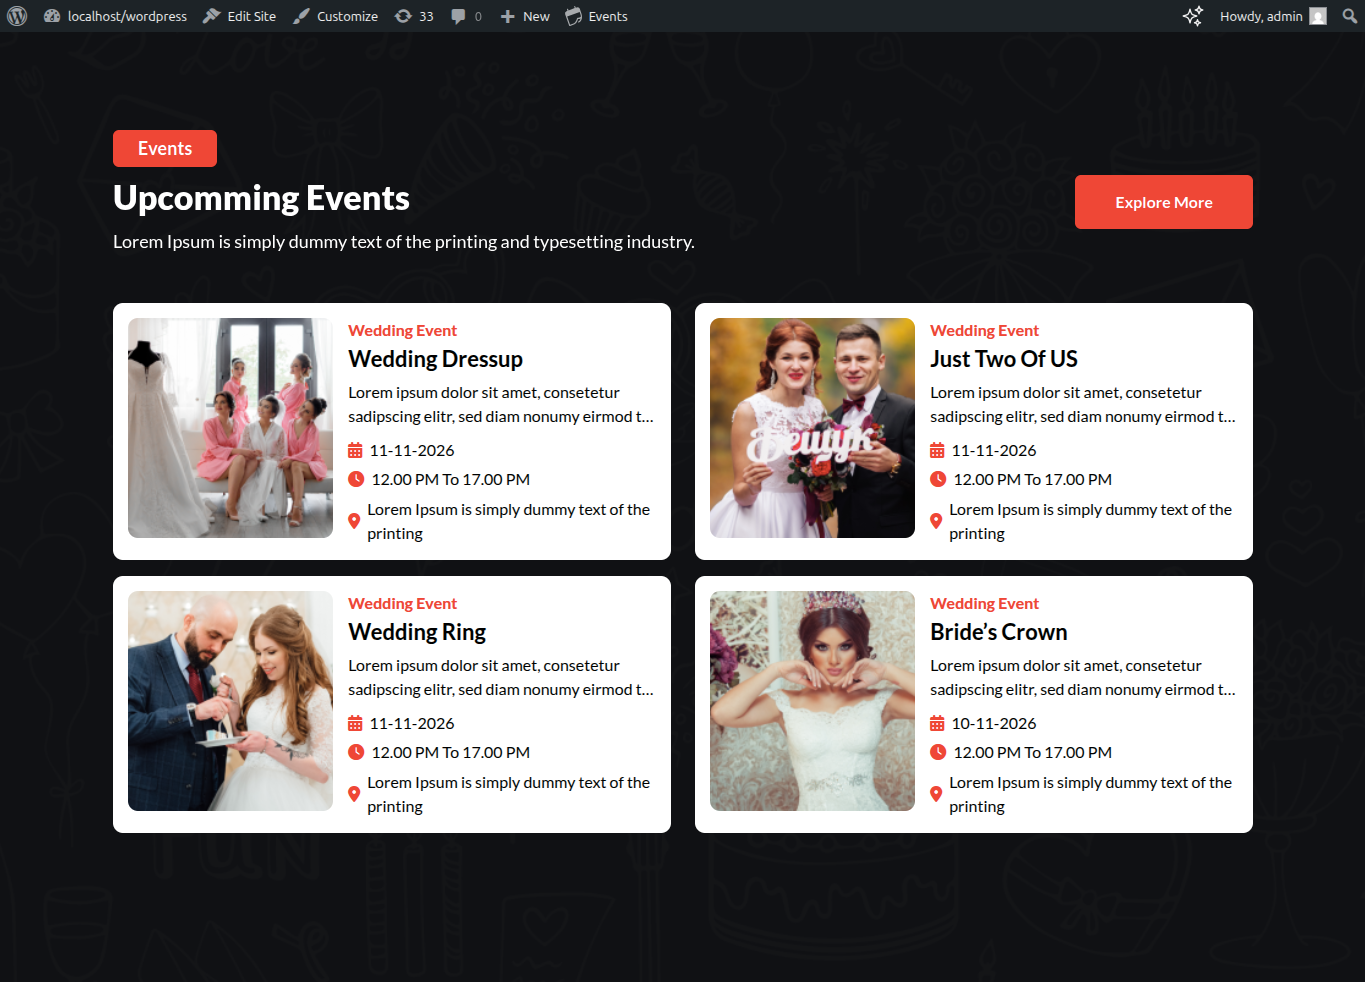The width and height of the screenshot is (1365, 982).
Task: Click the Explore More button
Action: coord(1164,202)
